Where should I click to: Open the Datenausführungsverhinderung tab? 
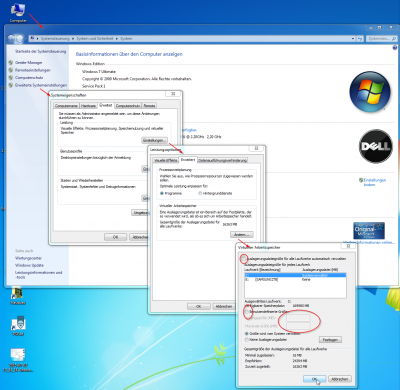coord(223,160)
